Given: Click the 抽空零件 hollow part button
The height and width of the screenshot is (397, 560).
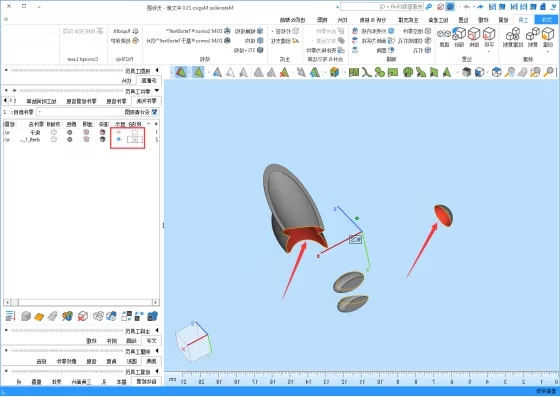Looking at the screenshot, I should [x=417, y=31].
